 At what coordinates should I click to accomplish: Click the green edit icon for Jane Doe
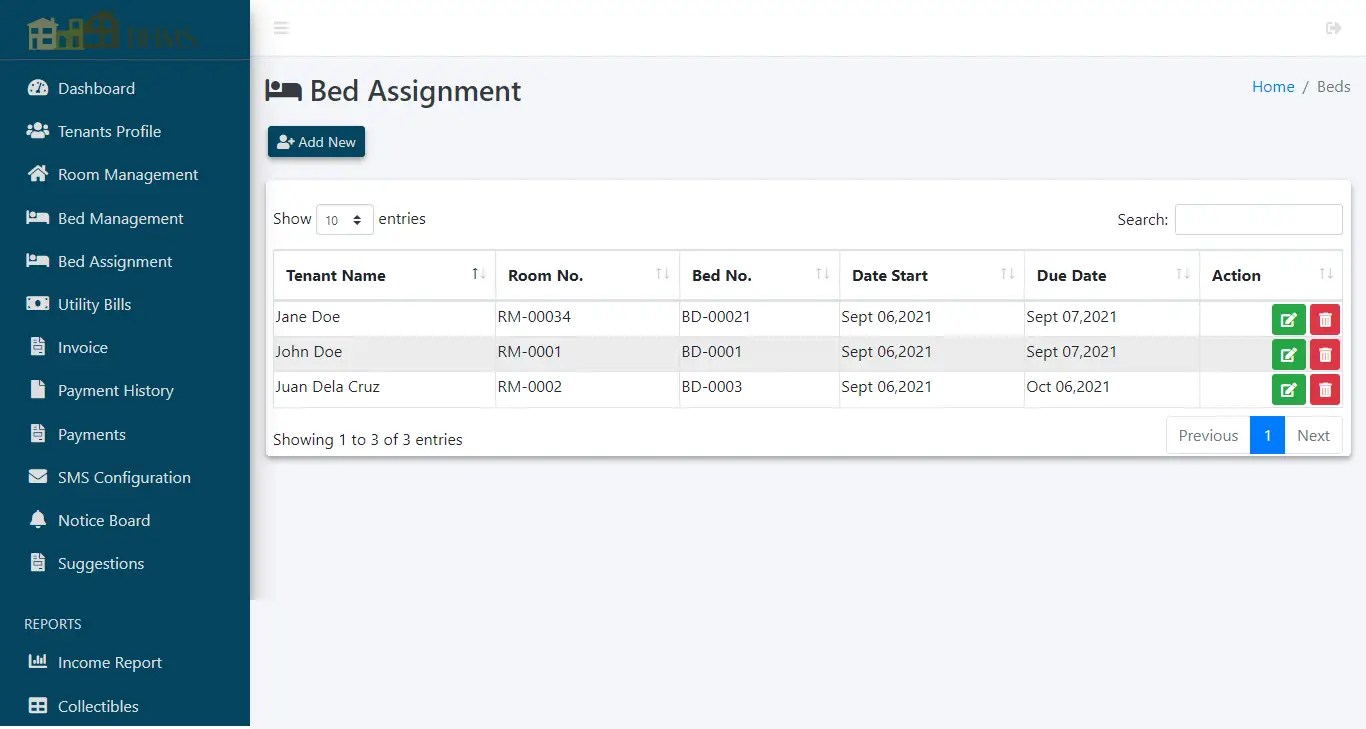point(1288,319)
